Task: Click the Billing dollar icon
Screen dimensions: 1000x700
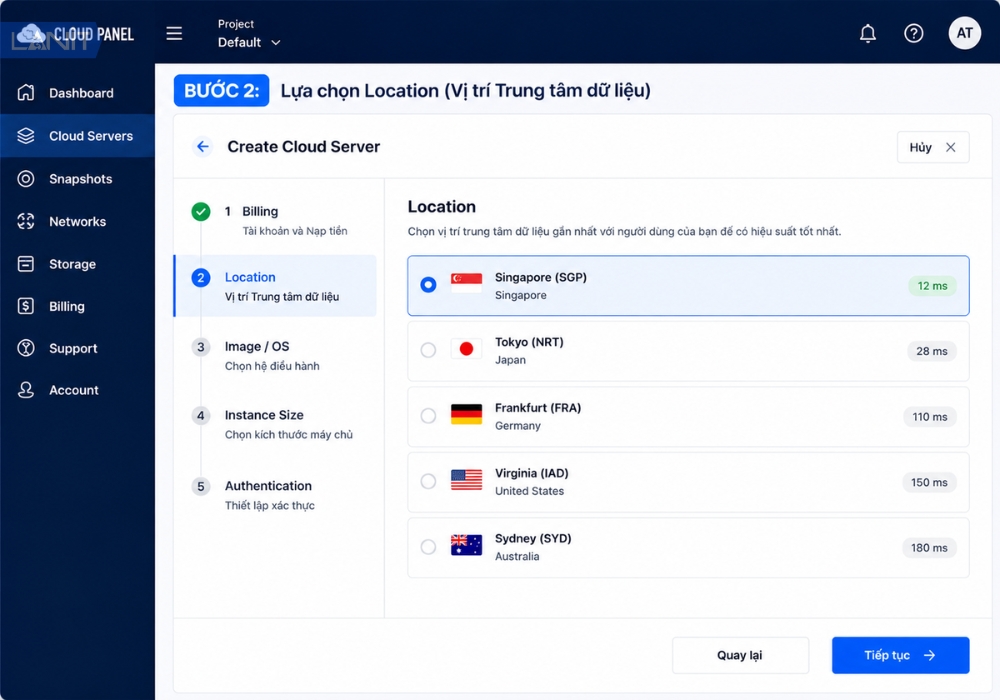Action: click(26, 306)
